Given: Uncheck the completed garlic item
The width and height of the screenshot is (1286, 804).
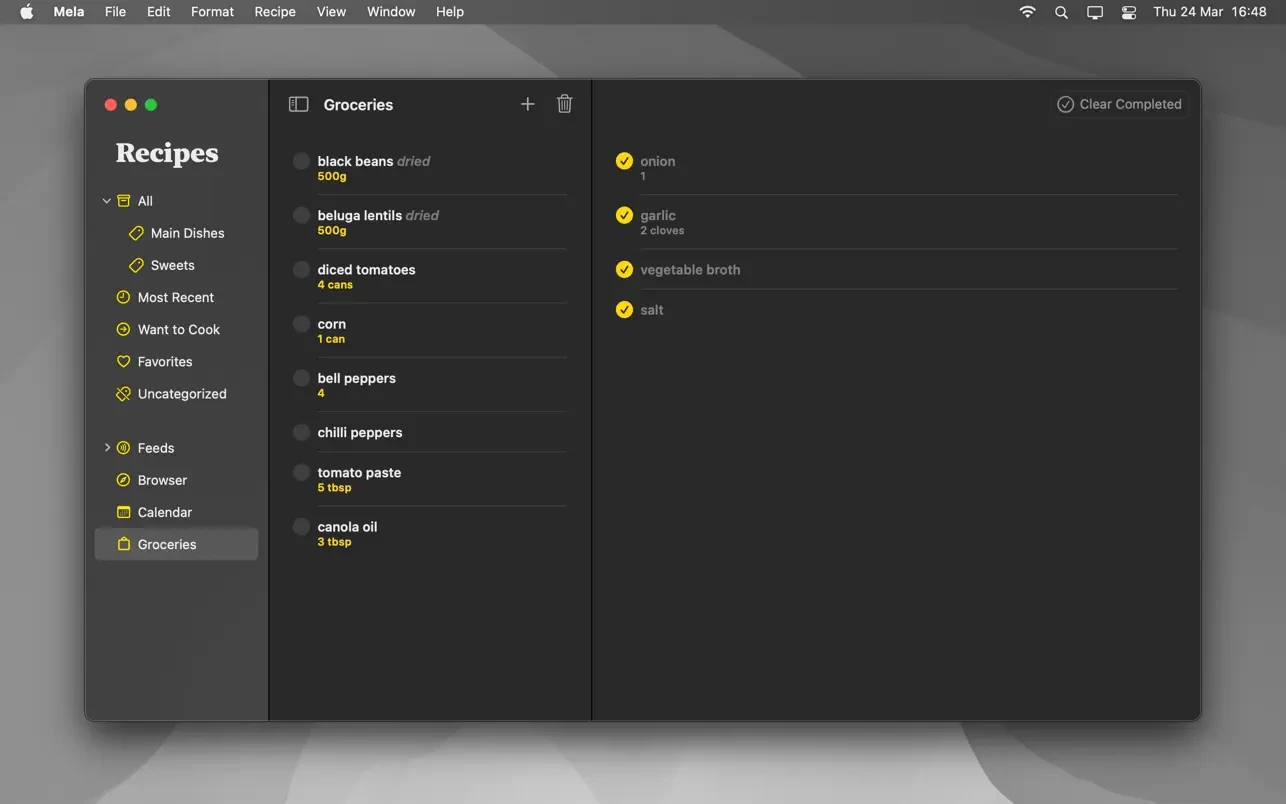Looking at the screenshot, I should (x=624, y=215).
